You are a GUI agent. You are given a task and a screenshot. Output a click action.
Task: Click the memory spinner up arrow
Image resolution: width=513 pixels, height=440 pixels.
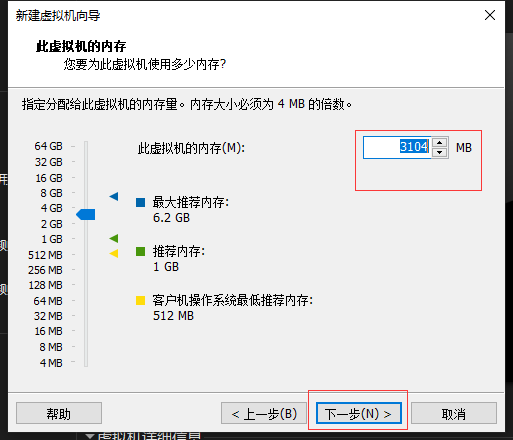tap(440, 143)
